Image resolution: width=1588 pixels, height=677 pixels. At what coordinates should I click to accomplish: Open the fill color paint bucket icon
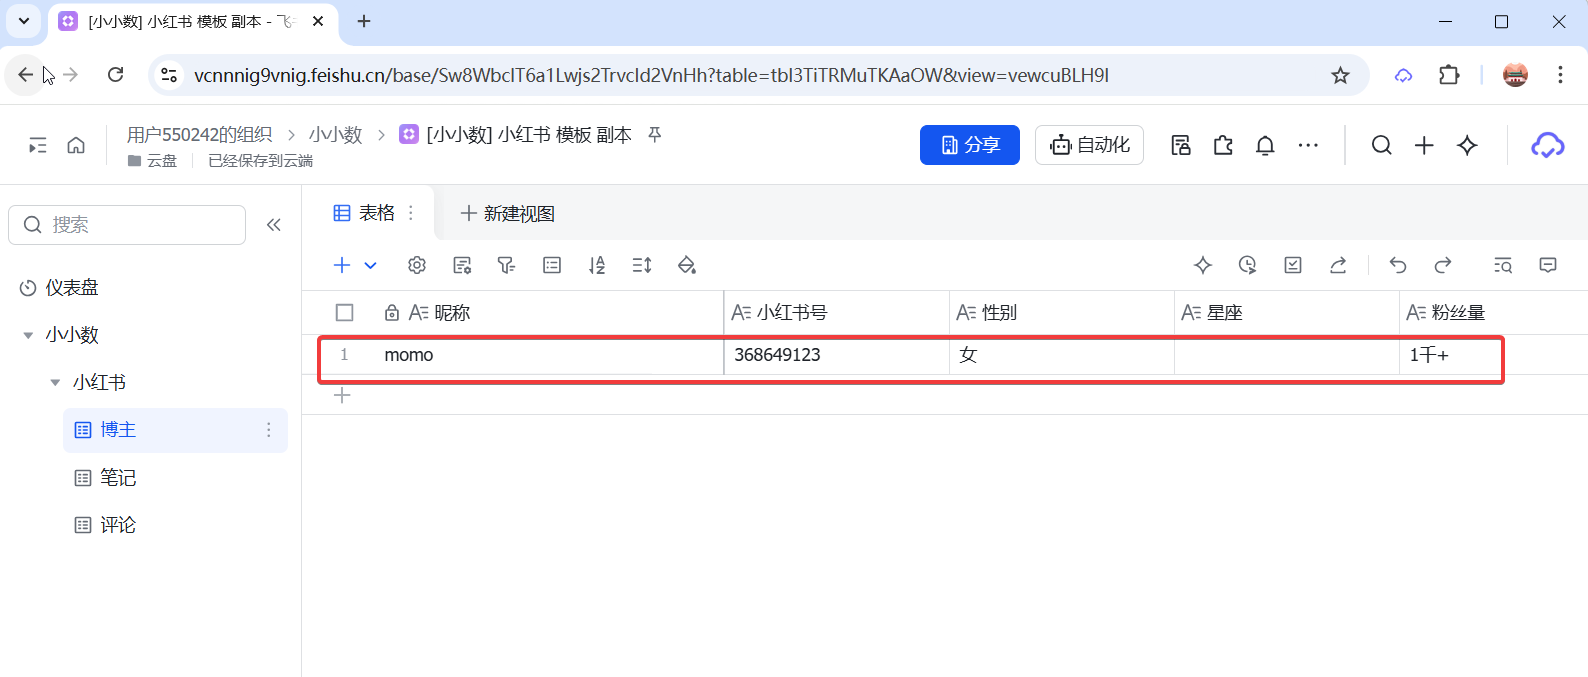coord(687,265)
